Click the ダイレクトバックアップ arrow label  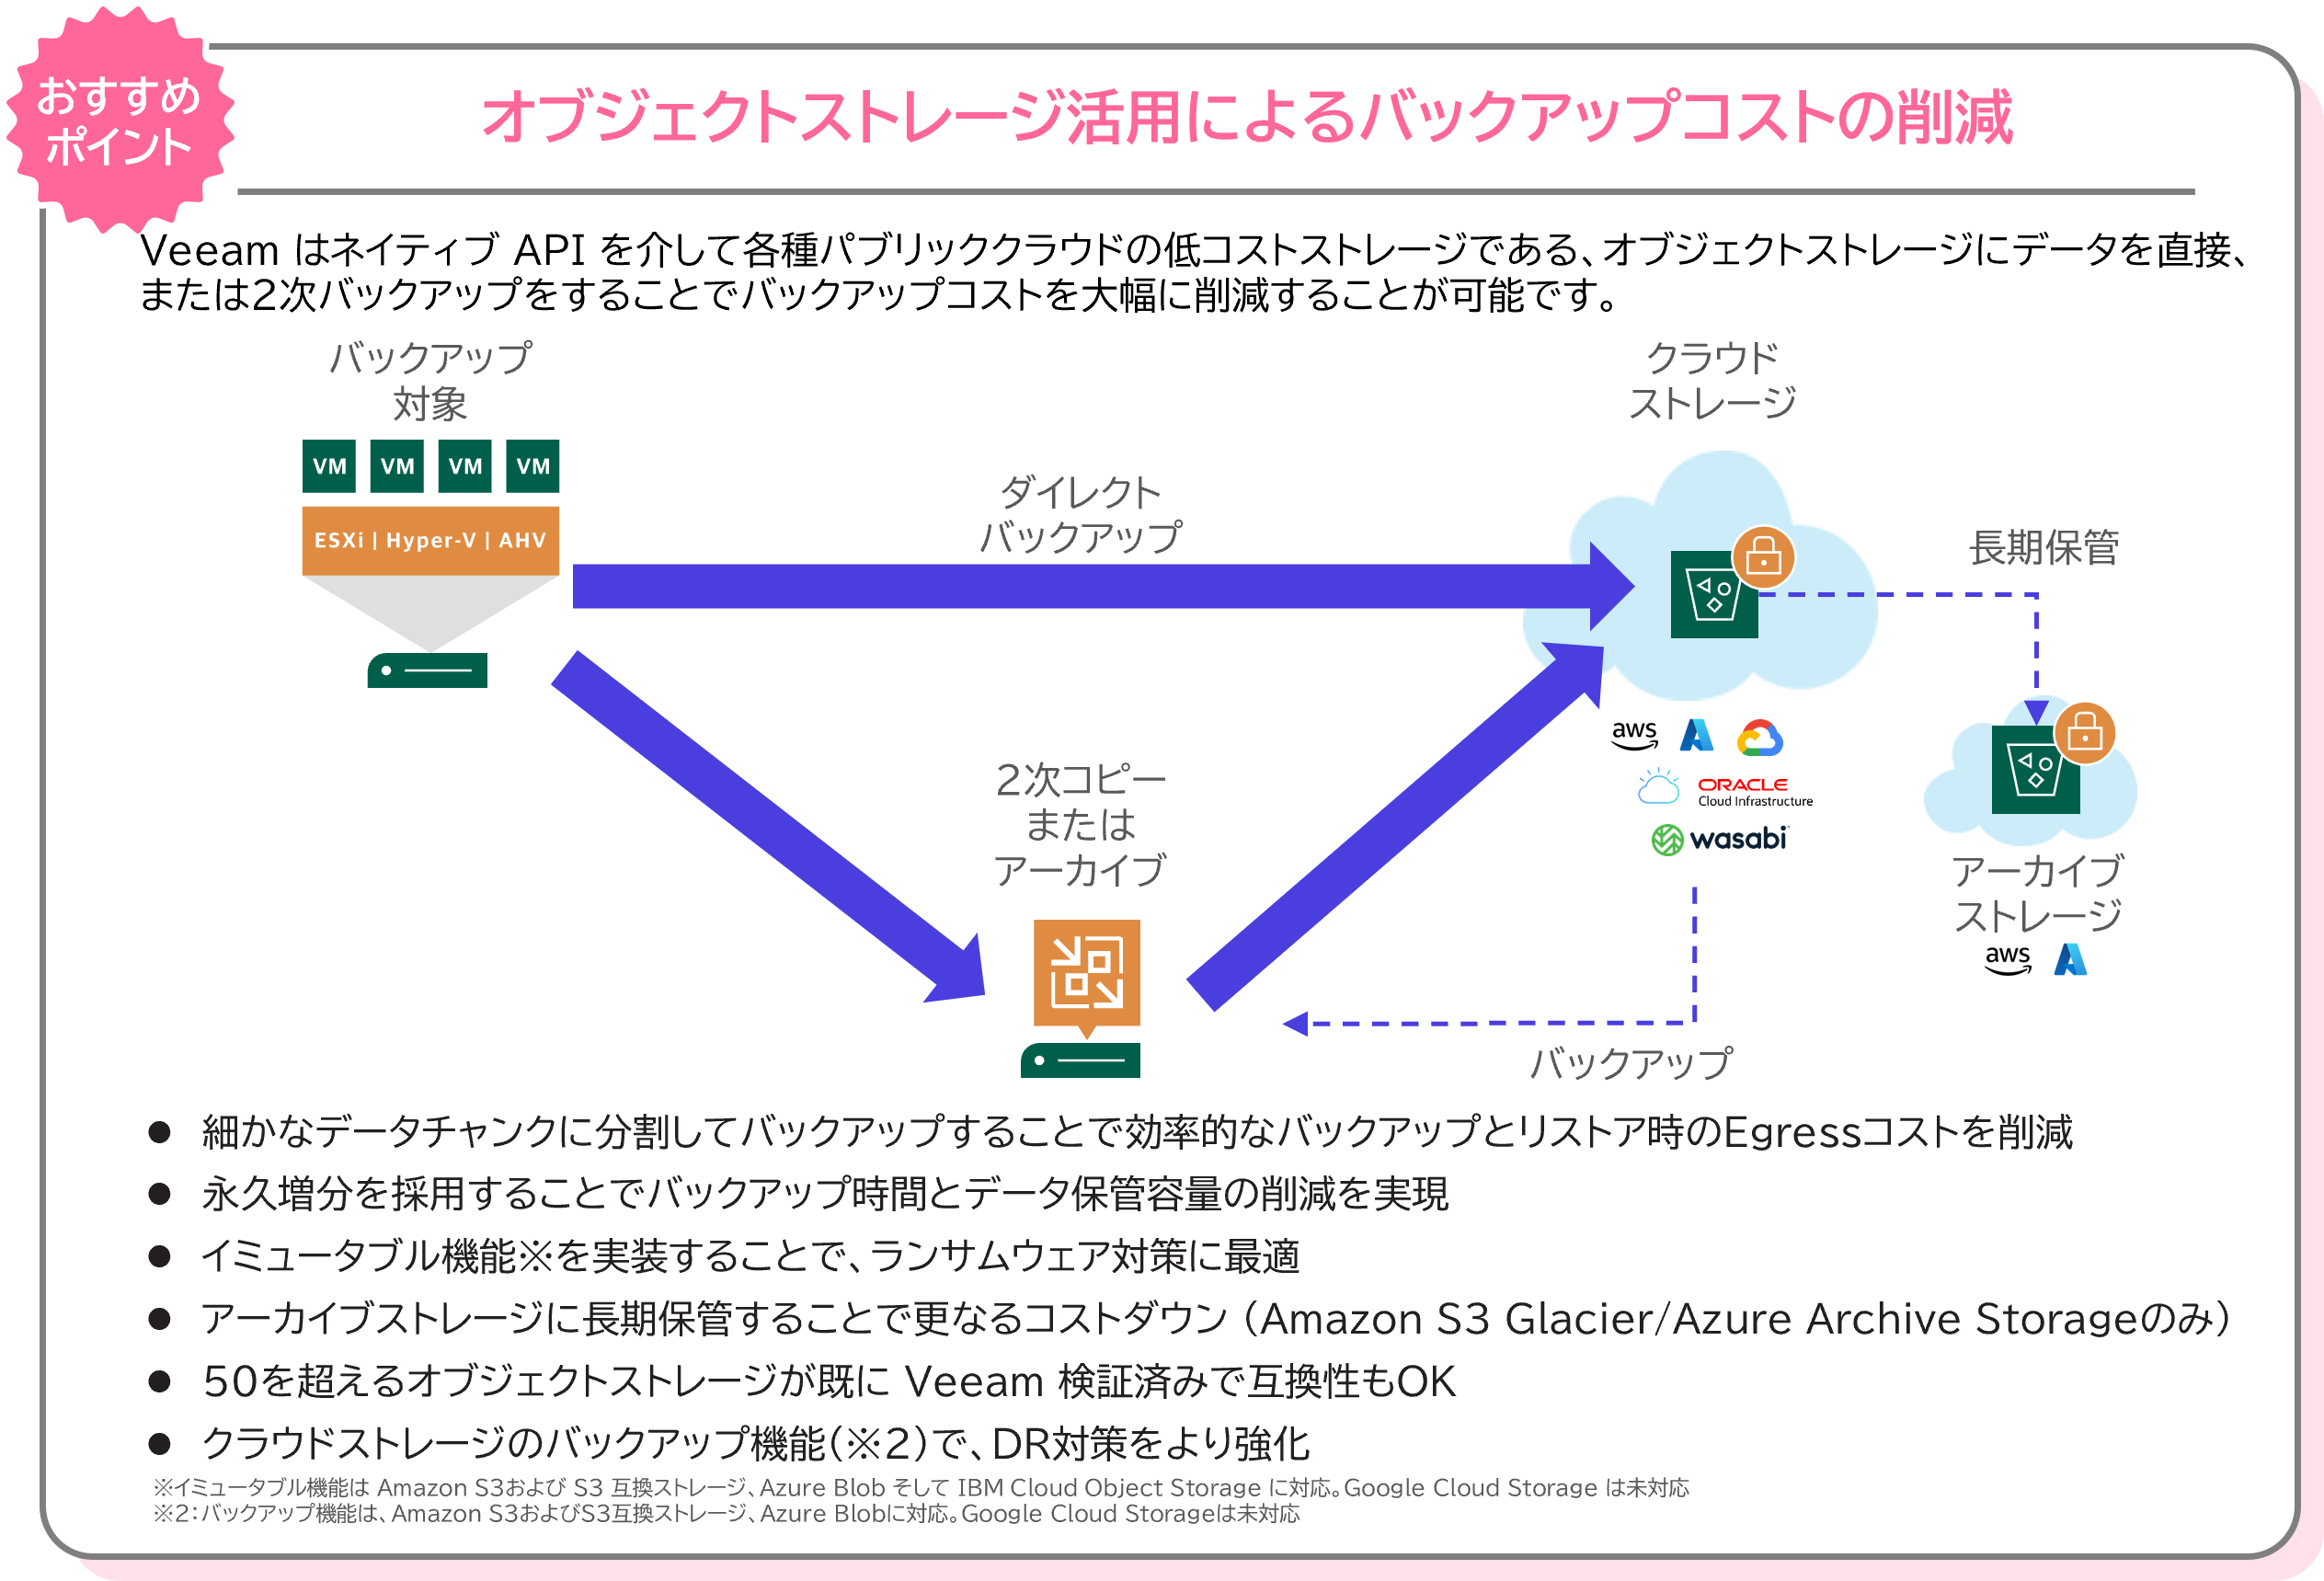pos(1080,515)
